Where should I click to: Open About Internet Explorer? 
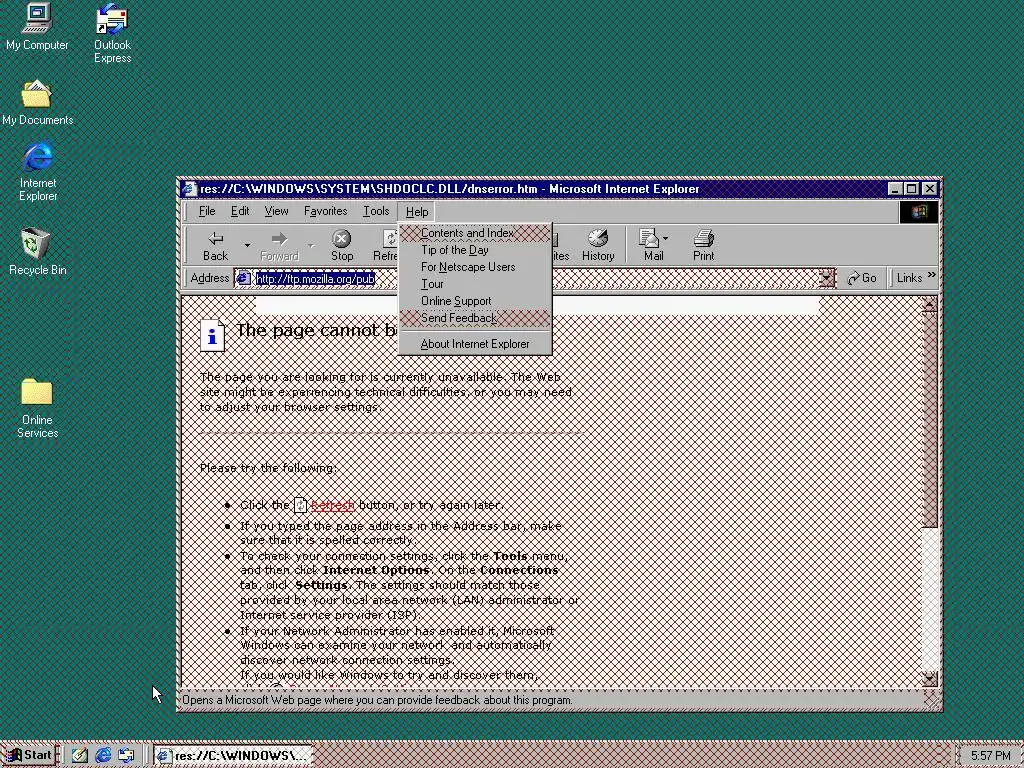click(x=475, y=344)
